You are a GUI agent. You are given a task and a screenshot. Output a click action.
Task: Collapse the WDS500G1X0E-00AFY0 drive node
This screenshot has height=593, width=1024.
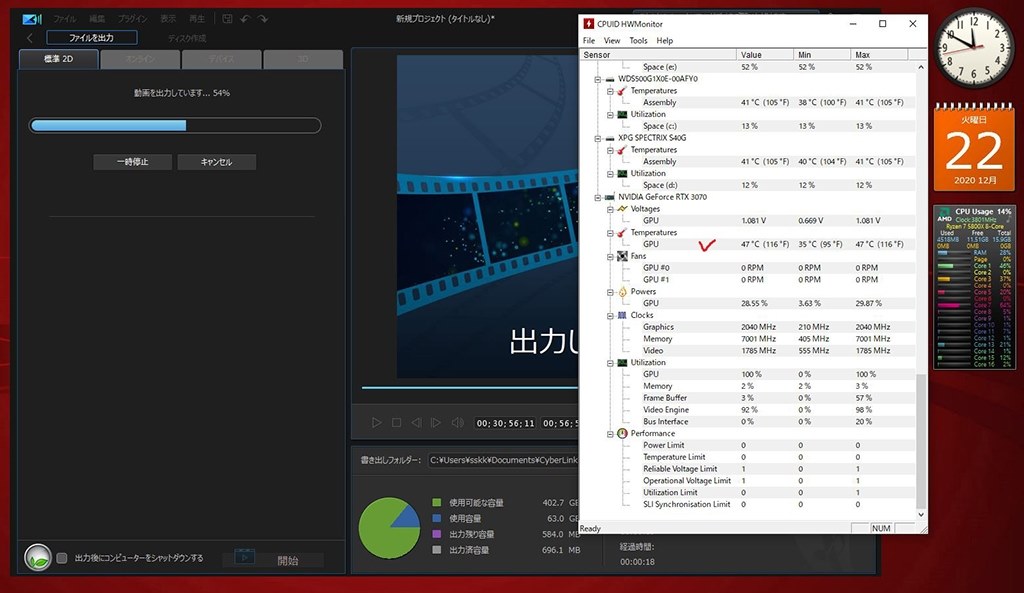598,79
